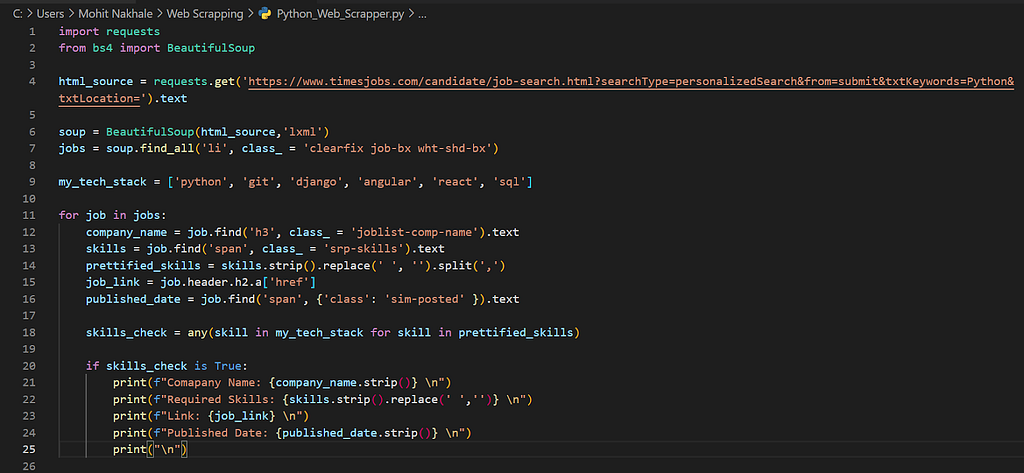Click the 'True' keyword on line 20
This screenshot has width=1024, height=473.
point(229,366)
